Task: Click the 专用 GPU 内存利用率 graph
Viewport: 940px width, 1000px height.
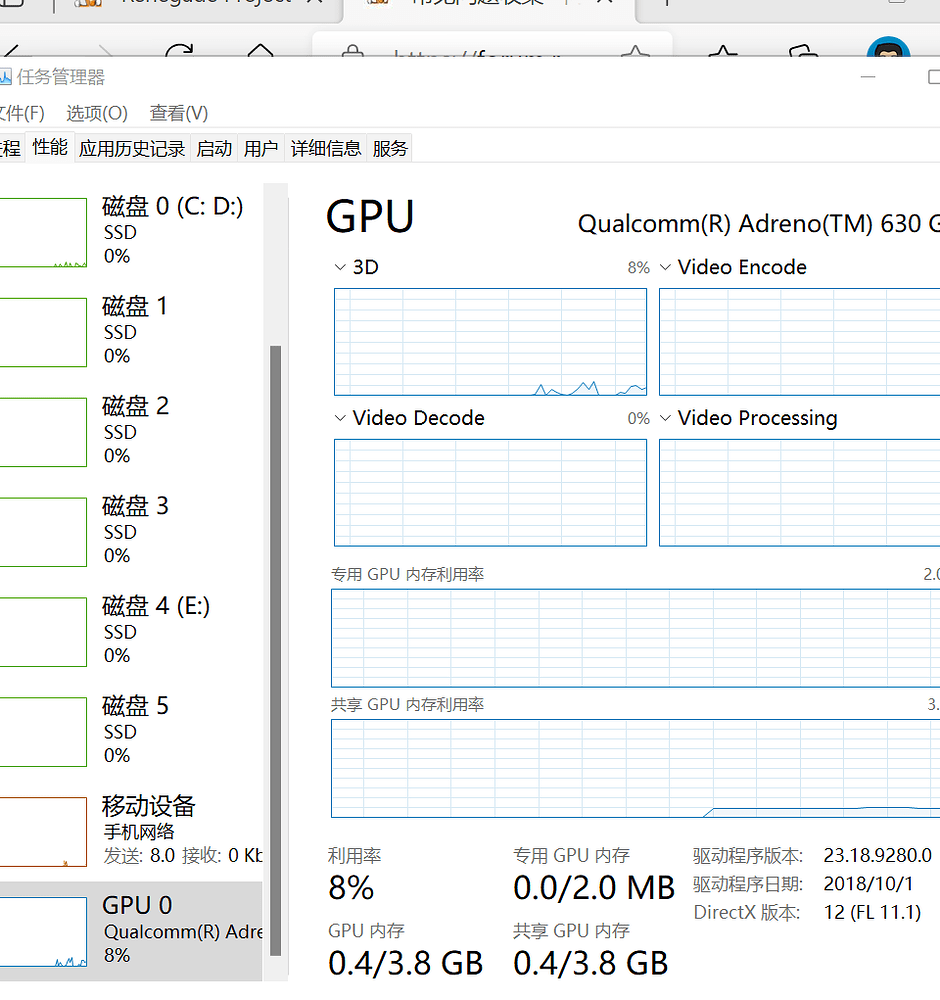Action: tap(636, 638)
